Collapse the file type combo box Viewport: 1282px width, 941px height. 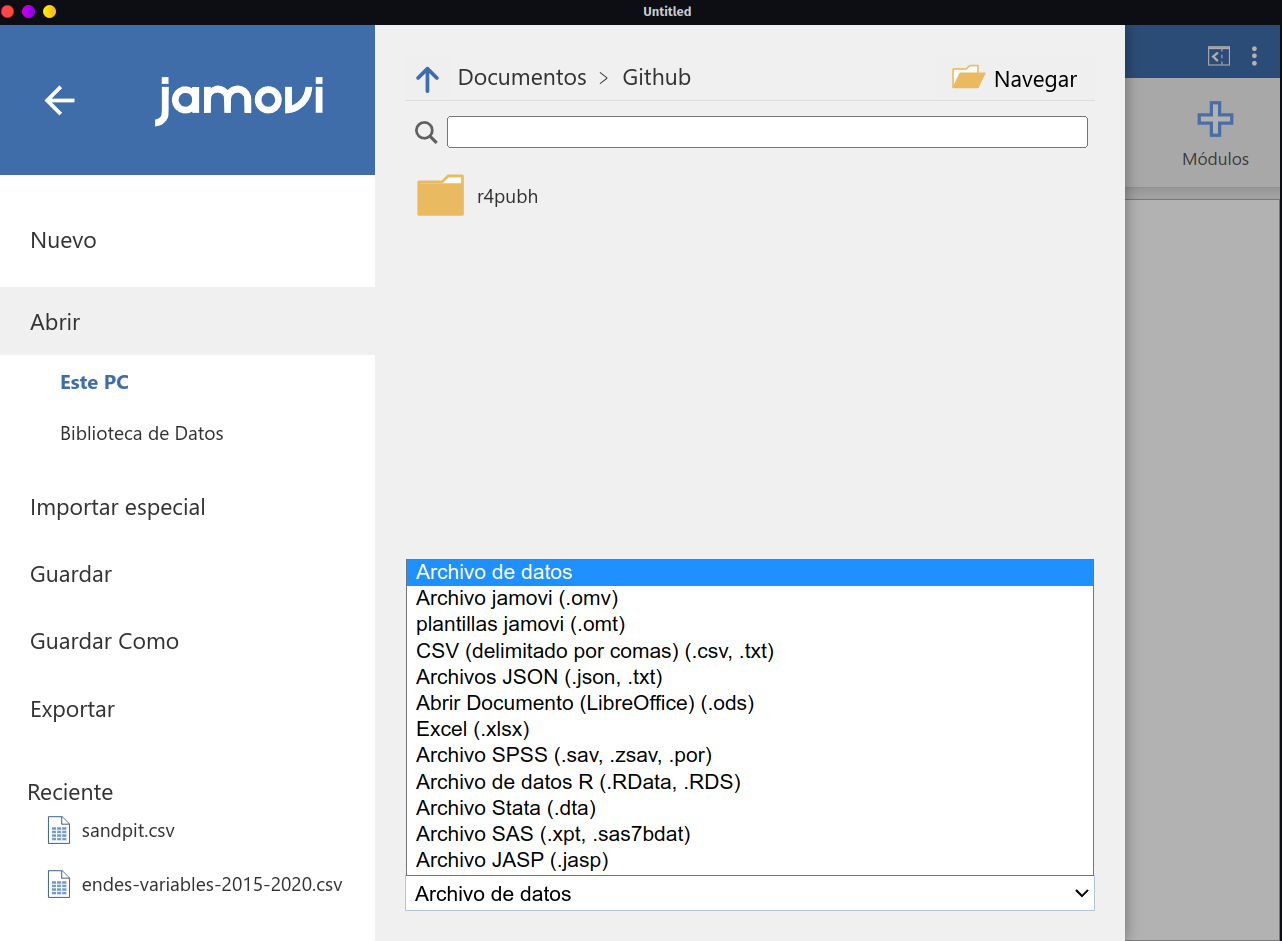[750, 893]
